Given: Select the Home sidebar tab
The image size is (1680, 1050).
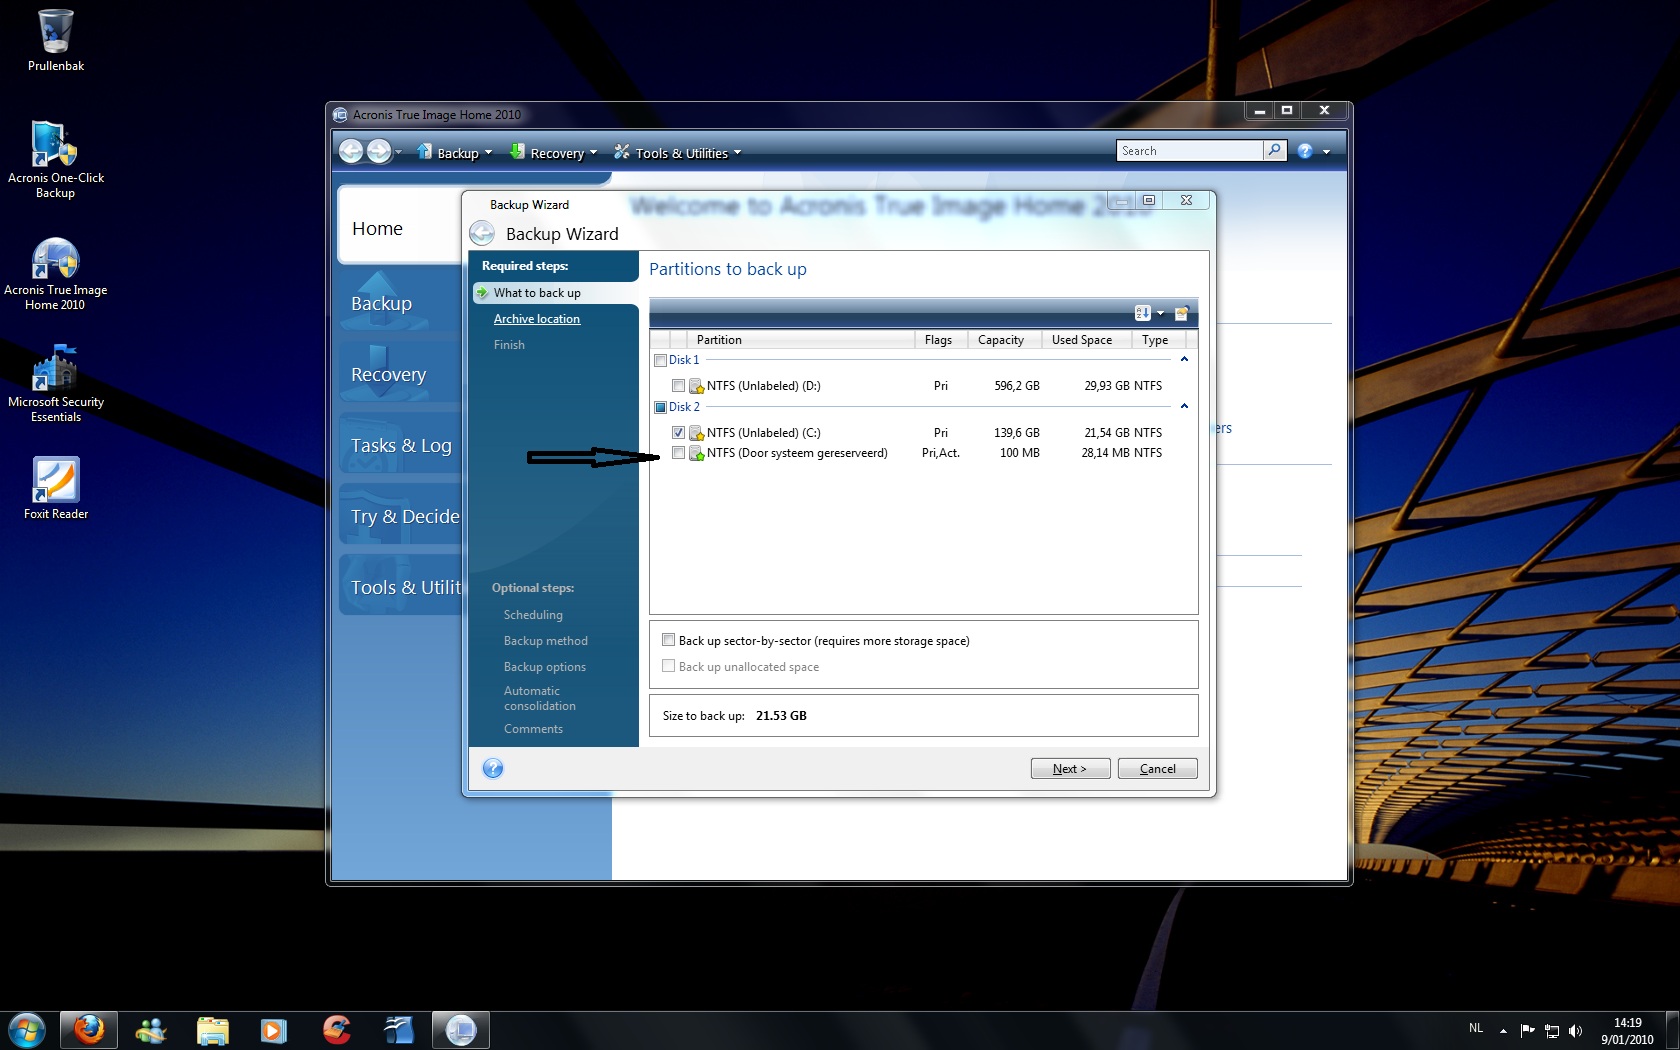Looking at the screenshot, I should pos(398,228).
